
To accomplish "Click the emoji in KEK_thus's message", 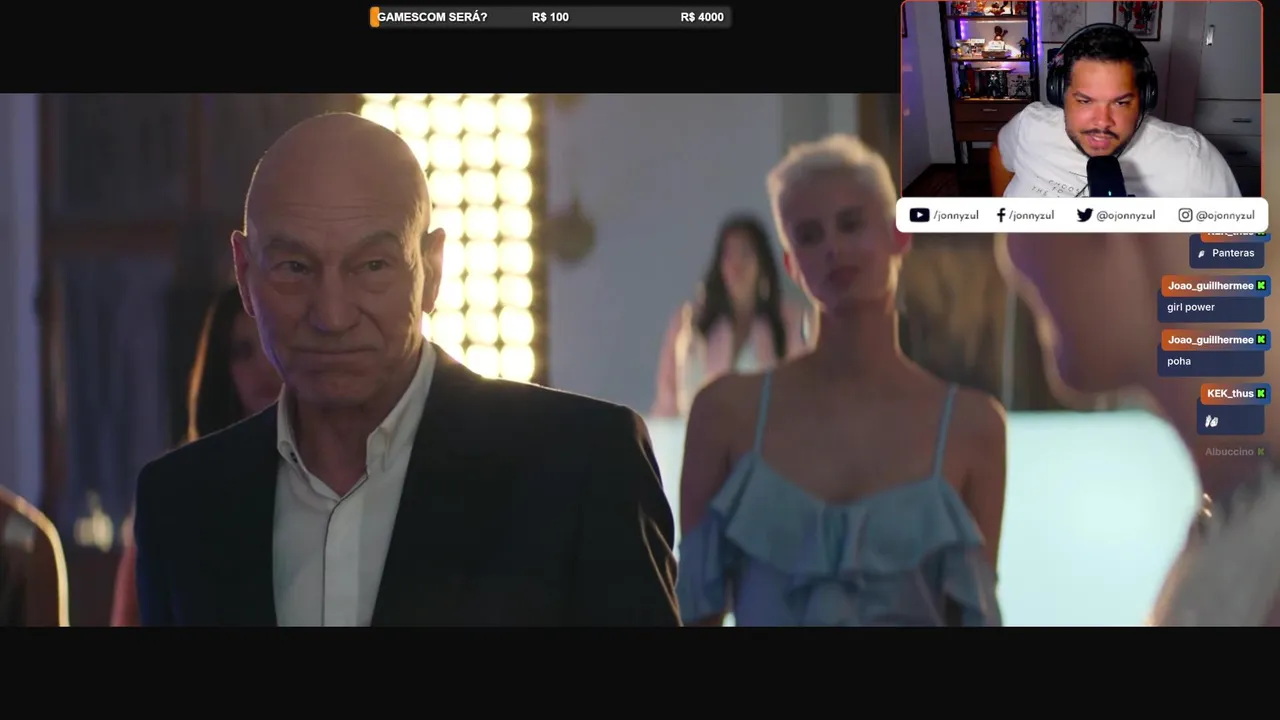I will click(x=1212, y=421).
